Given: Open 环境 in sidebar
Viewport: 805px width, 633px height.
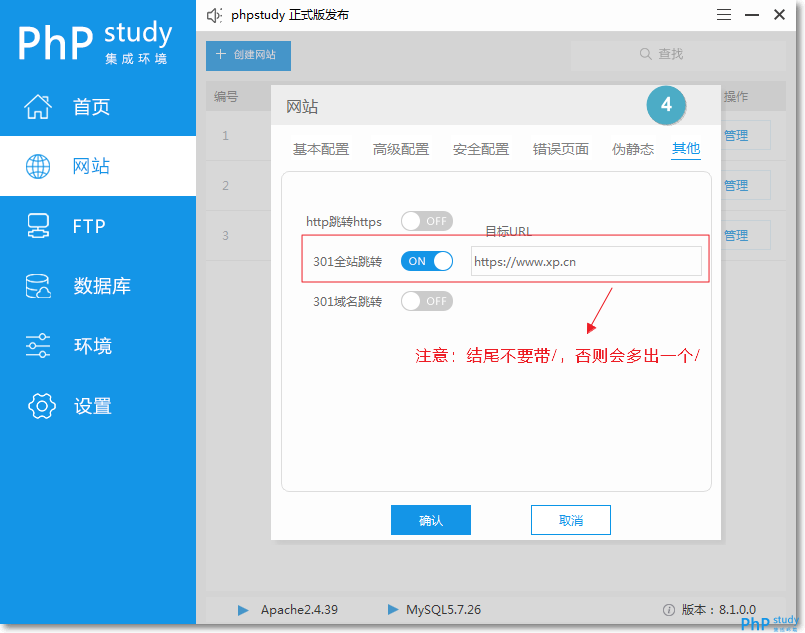Looking at the screenshot, I should coord(98,346).
